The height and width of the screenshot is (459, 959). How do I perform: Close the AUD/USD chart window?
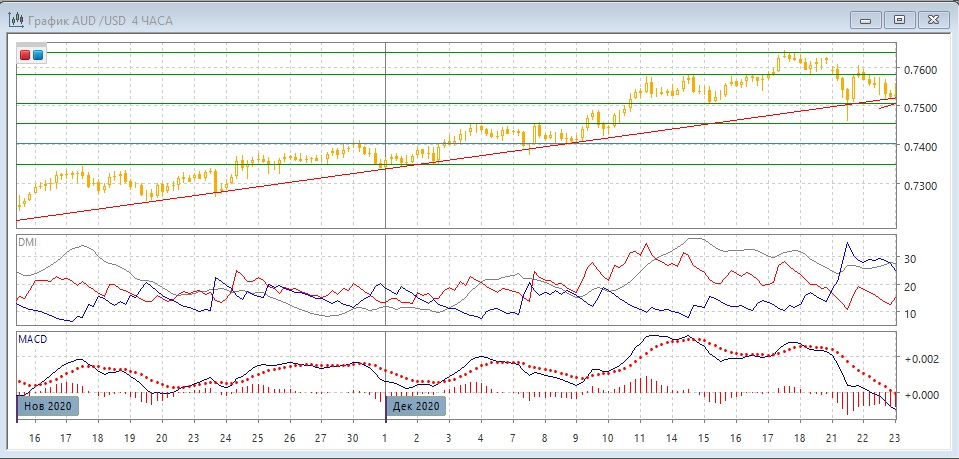click(934, 19)
